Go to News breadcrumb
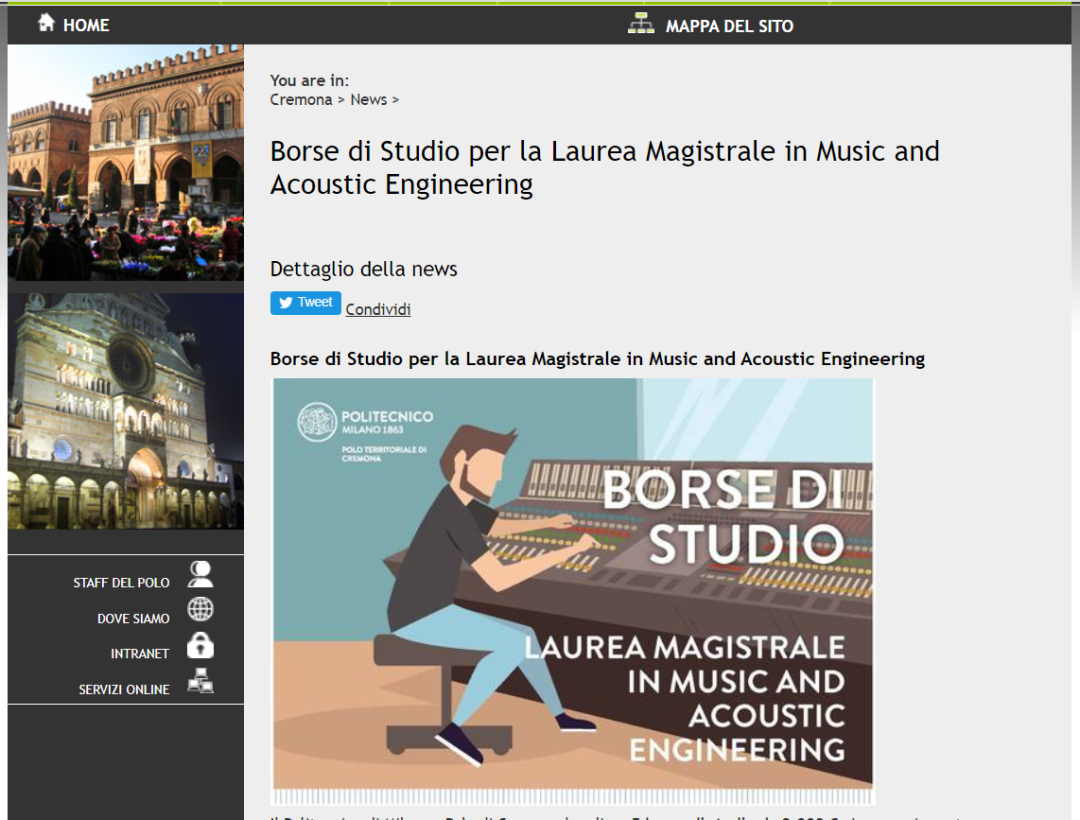 (368, 100)
